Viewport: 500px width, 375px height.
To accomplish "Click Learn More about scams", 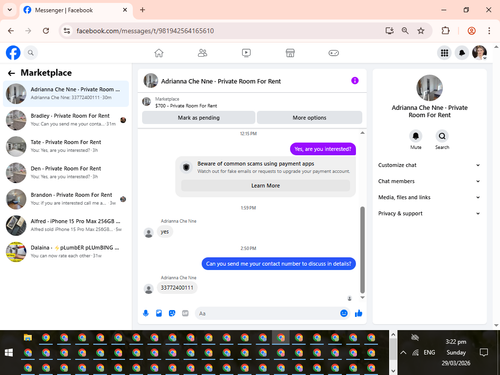I will (x=265, y=186).
